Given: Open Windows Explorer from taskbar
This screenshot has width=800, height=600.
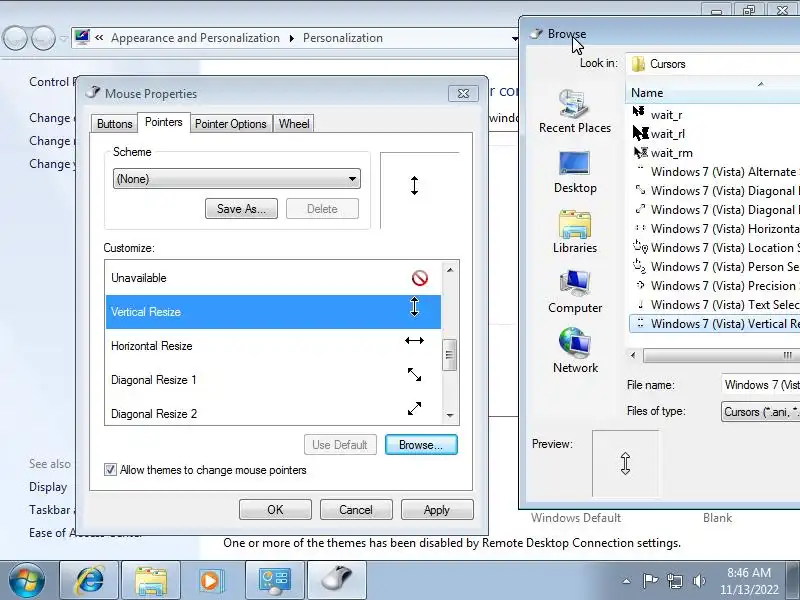Looking at the screenshot, I should tap(151, 581).
